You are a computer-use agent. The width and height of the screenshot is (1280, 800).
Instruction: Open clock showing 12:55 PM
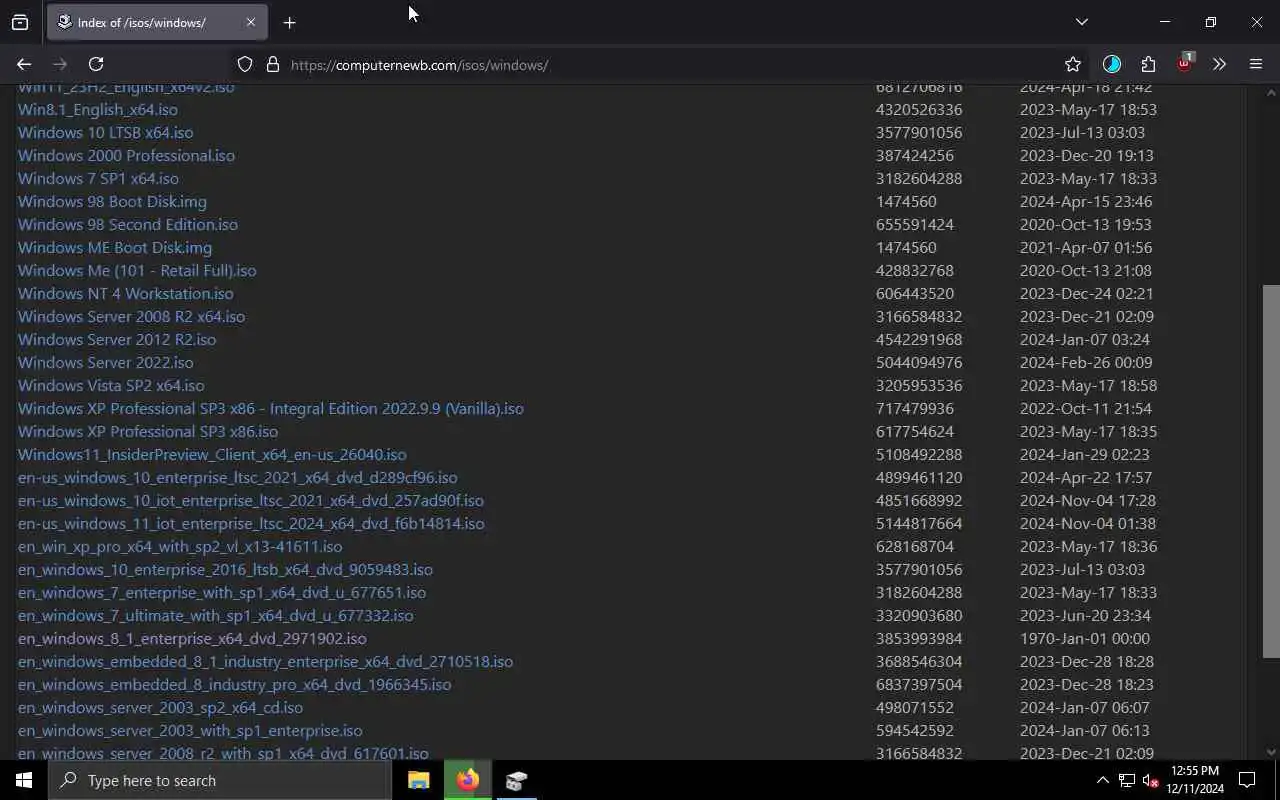click(1195, 780)
